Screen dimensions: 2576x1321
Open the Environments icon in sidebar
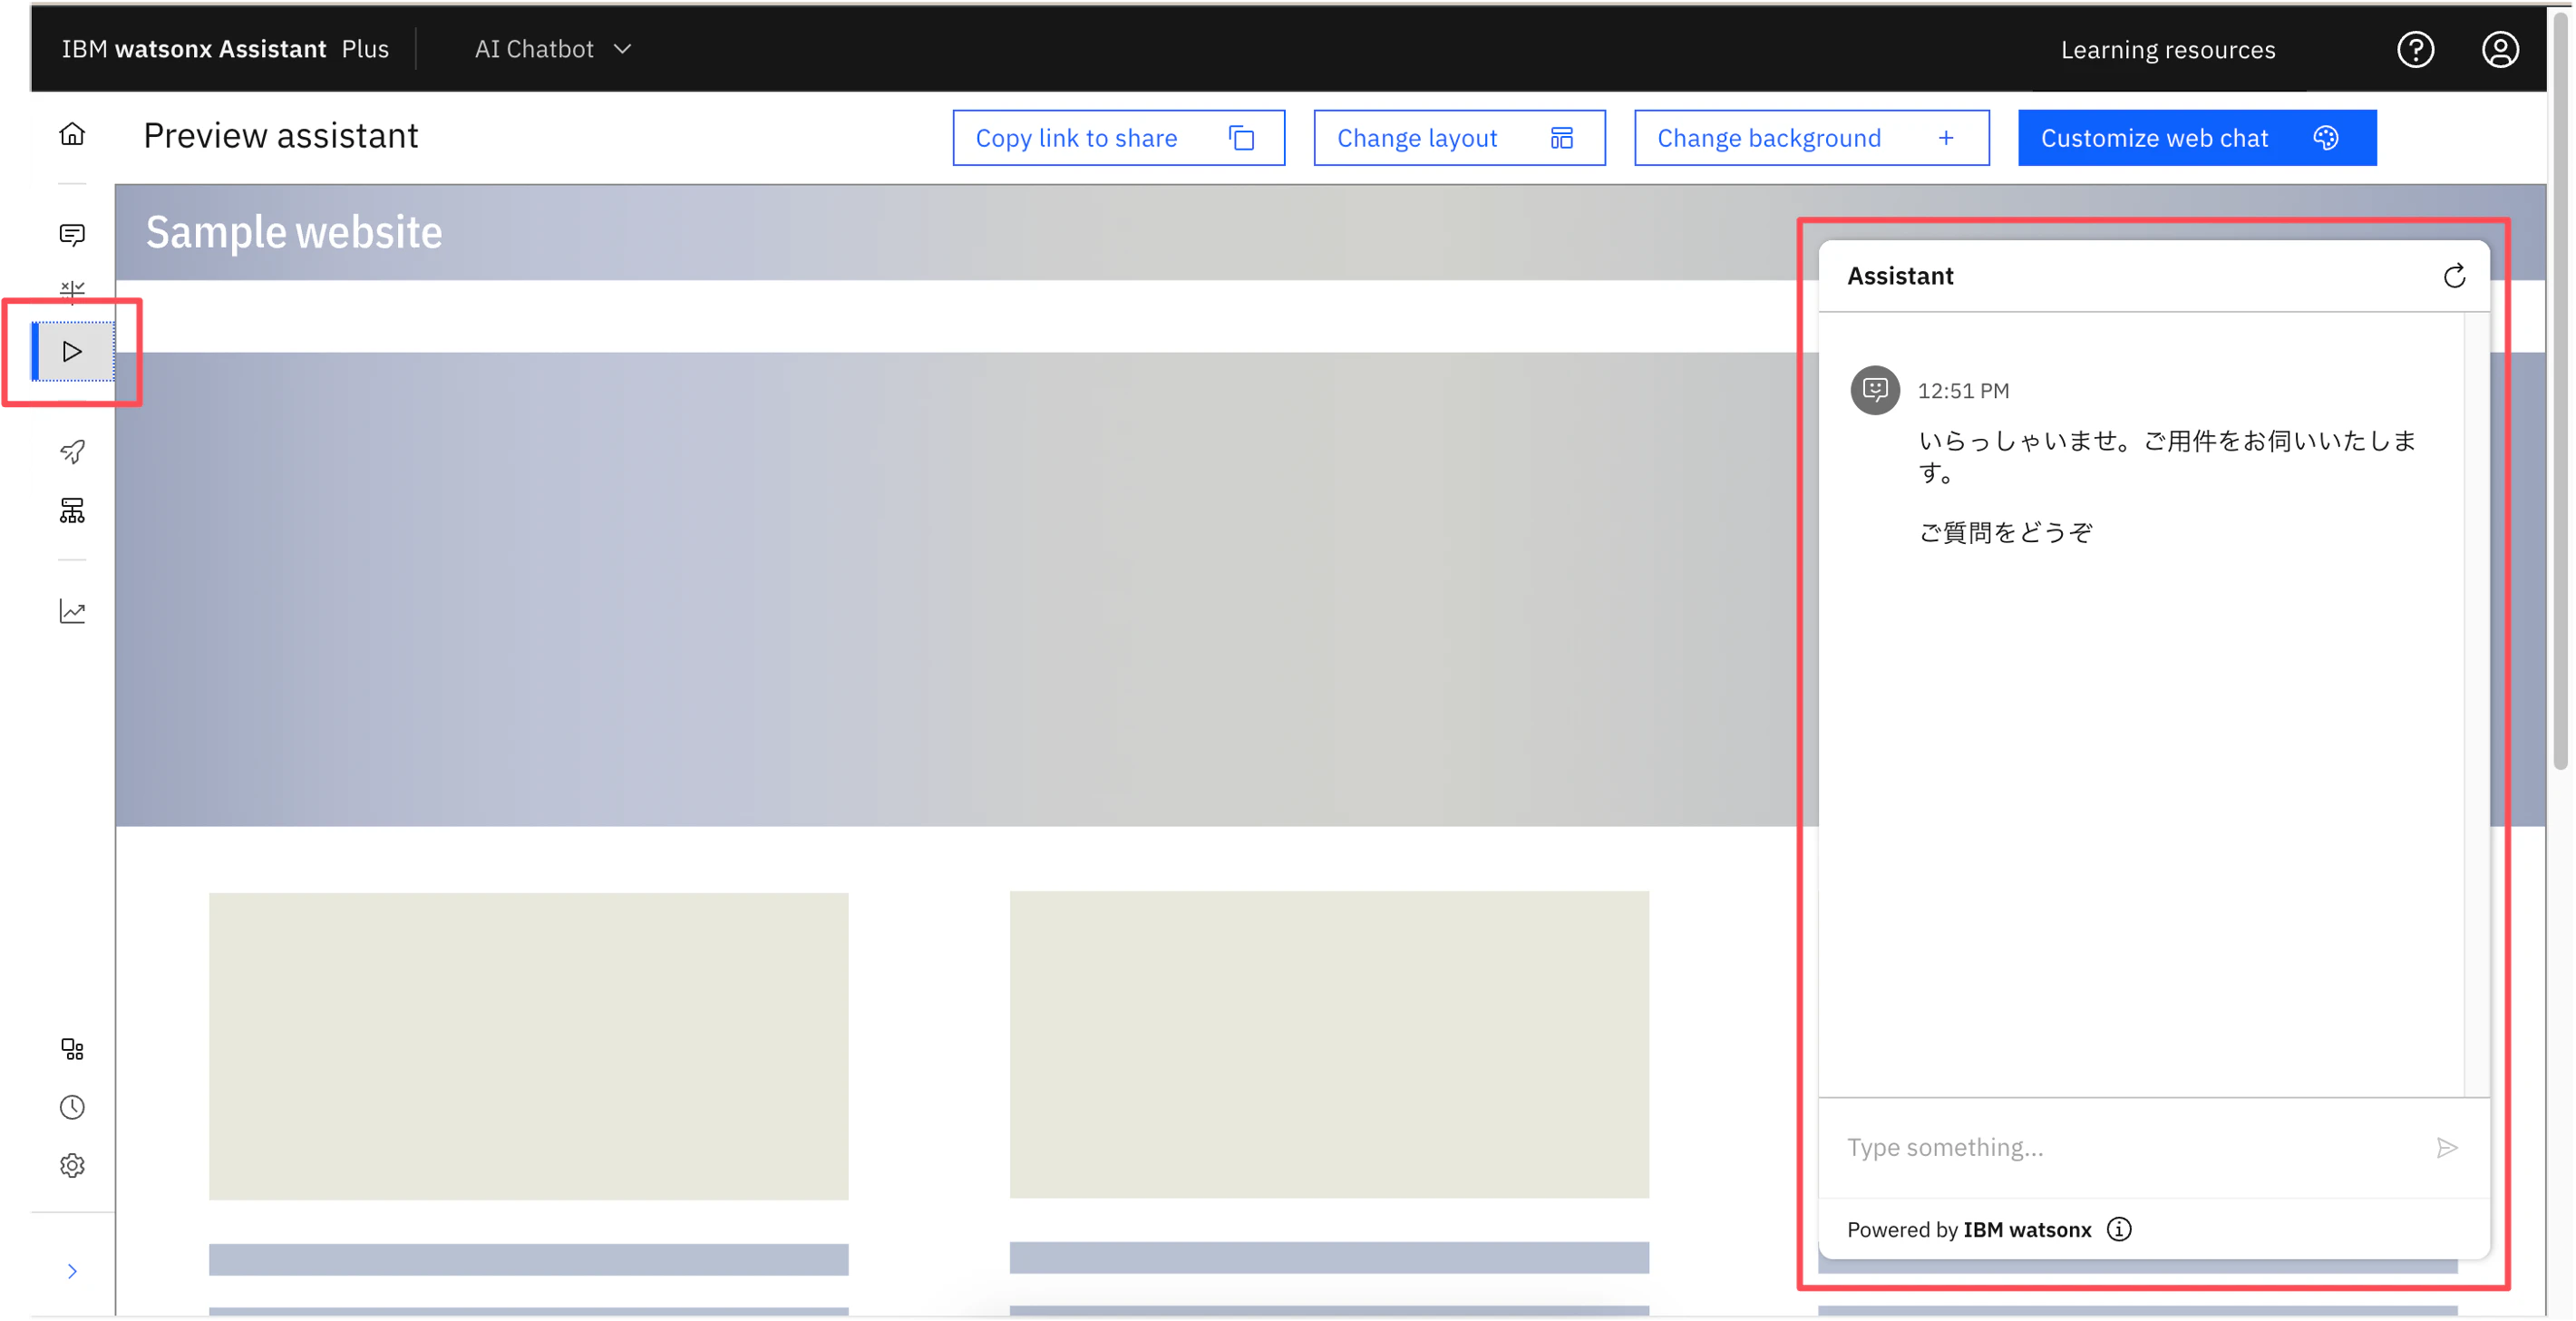pyautogui.click(x=72, y=511)
